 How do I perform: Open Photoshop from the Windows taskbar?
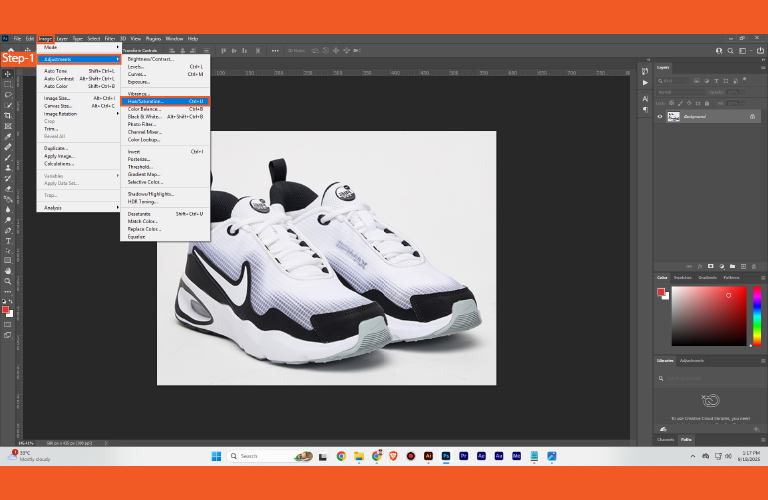click(x=446, y=455)
